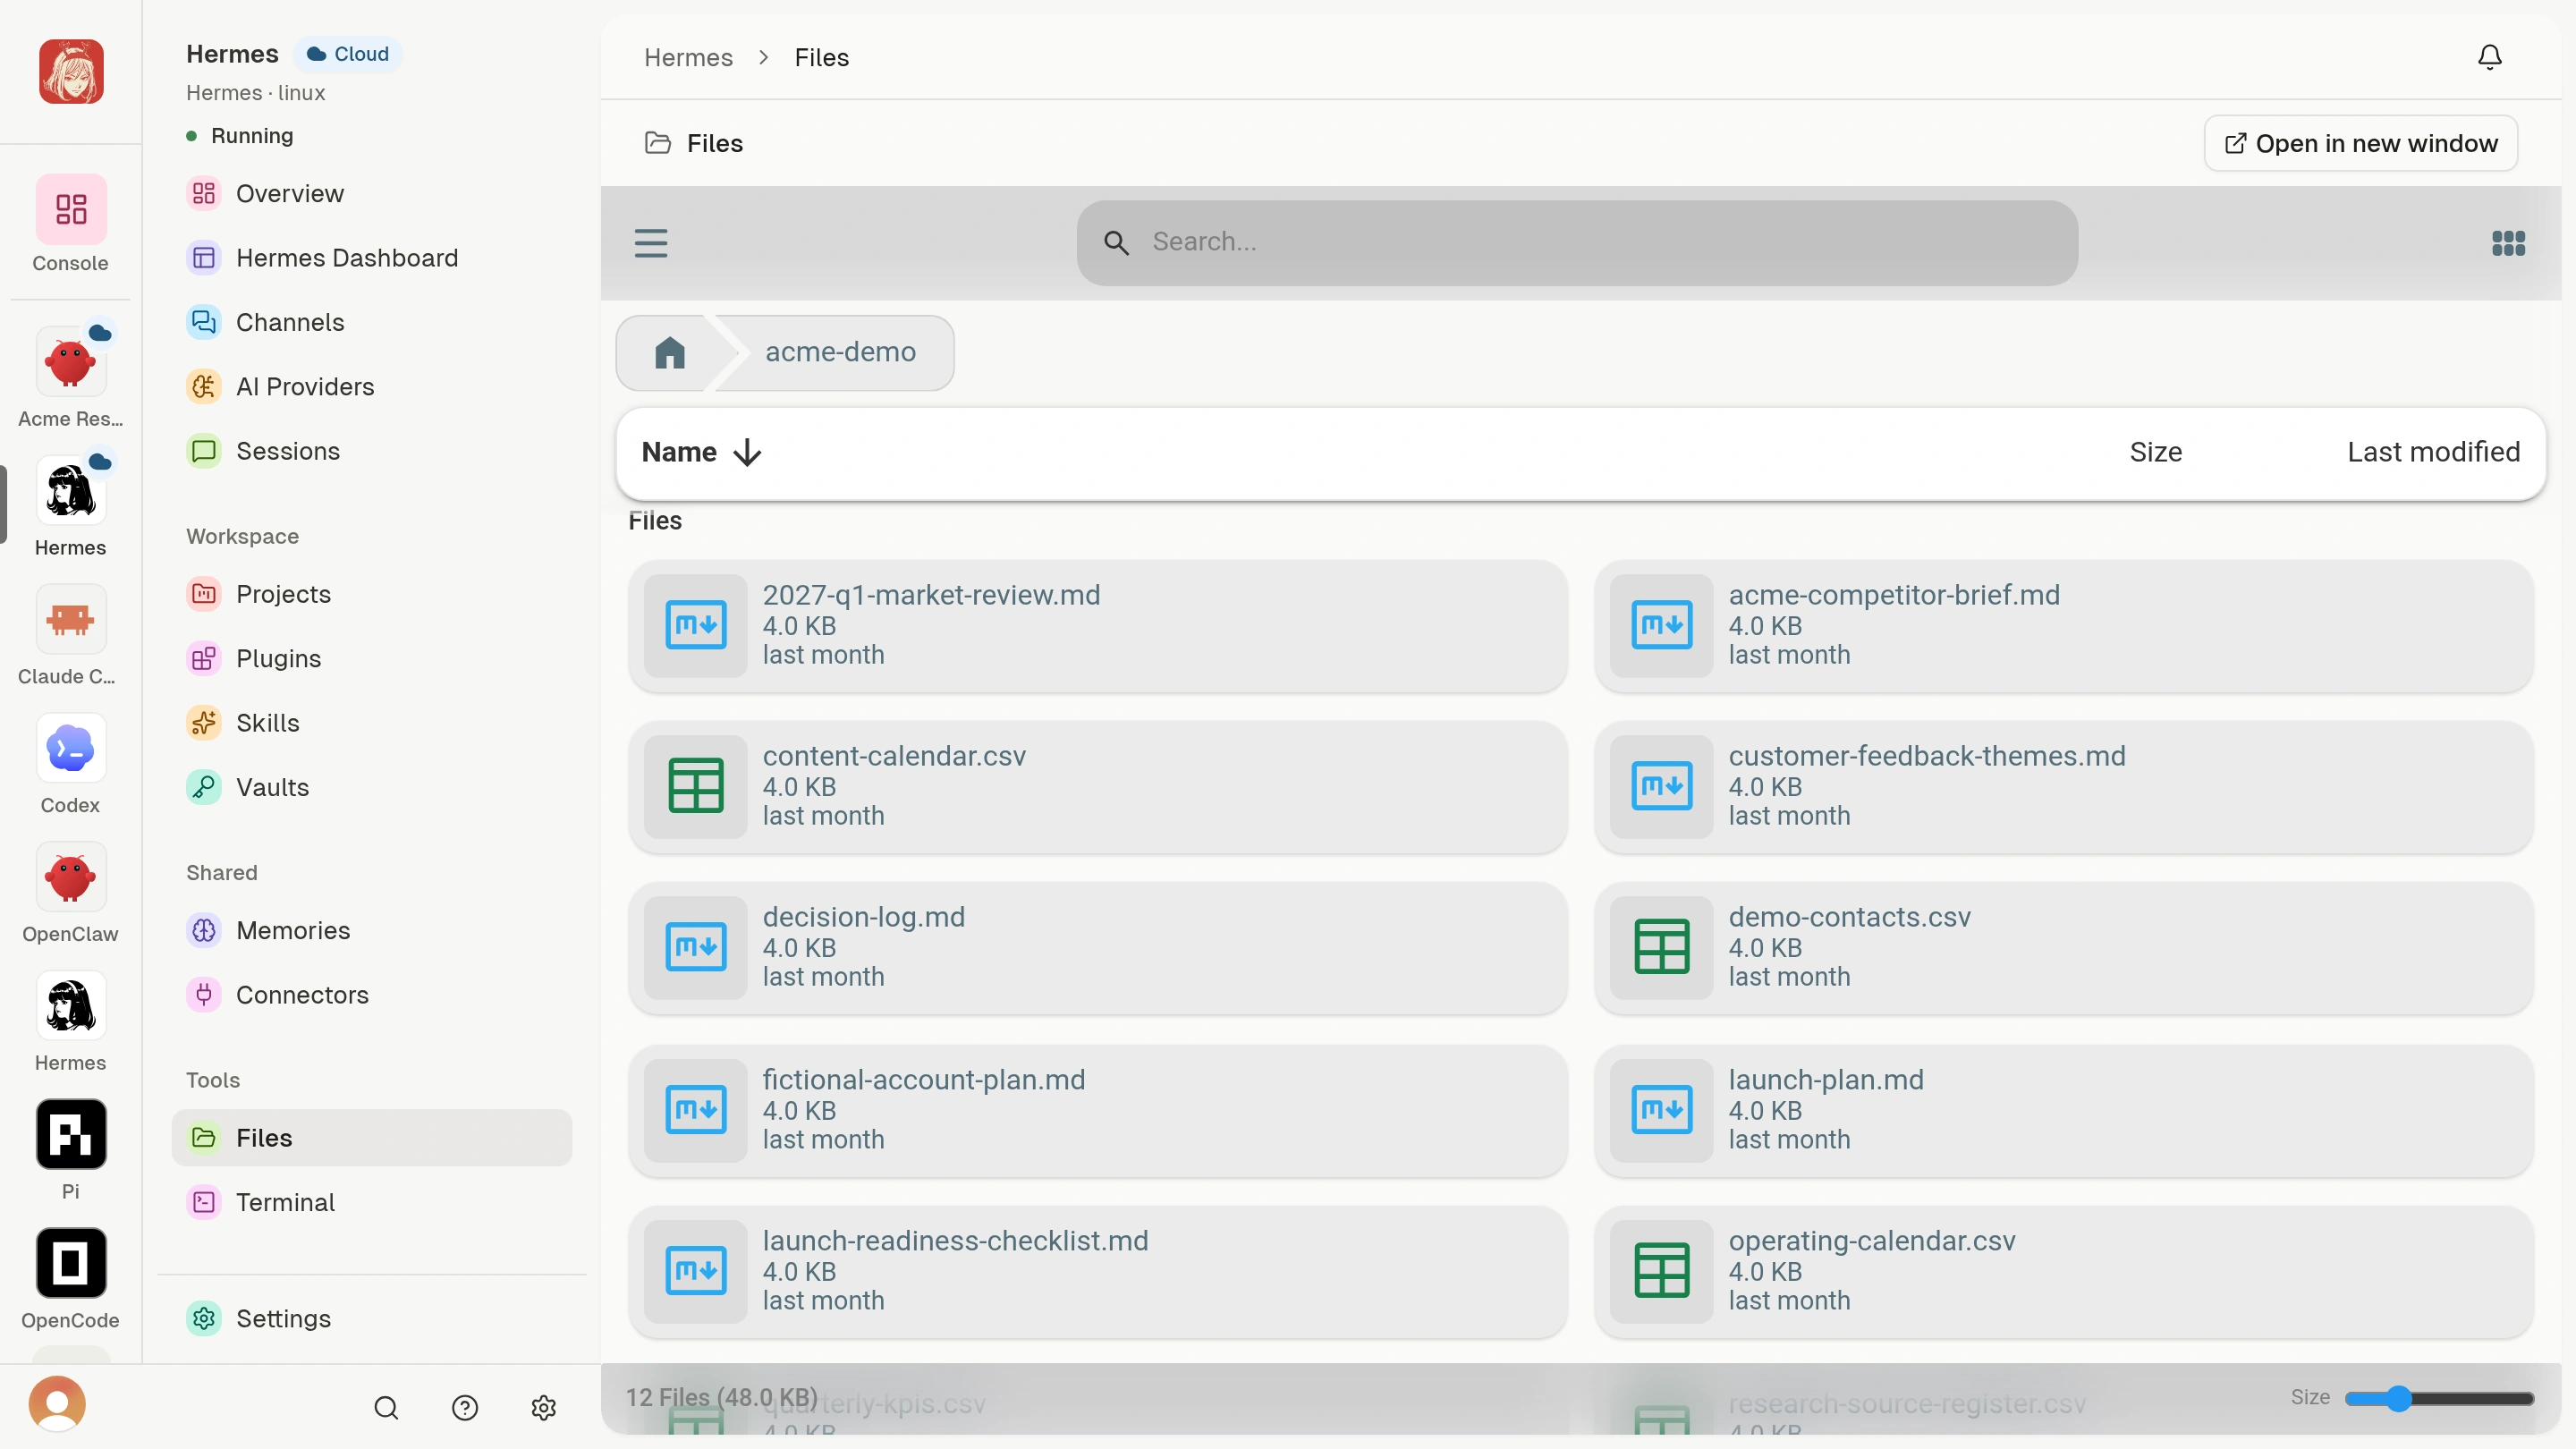2576x1449 pixels.
Task: Select the Acme Res... agent avatar
Action: pyautogui.click(x=70, y=362)
